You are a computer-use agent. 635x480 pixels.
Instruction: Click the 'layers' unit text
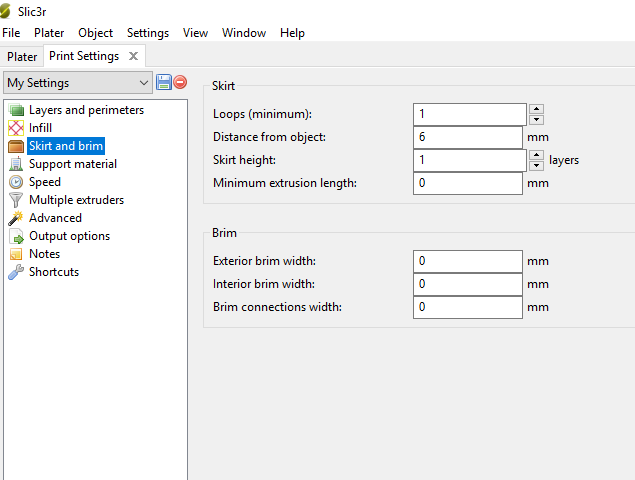(x=564, y=160)
